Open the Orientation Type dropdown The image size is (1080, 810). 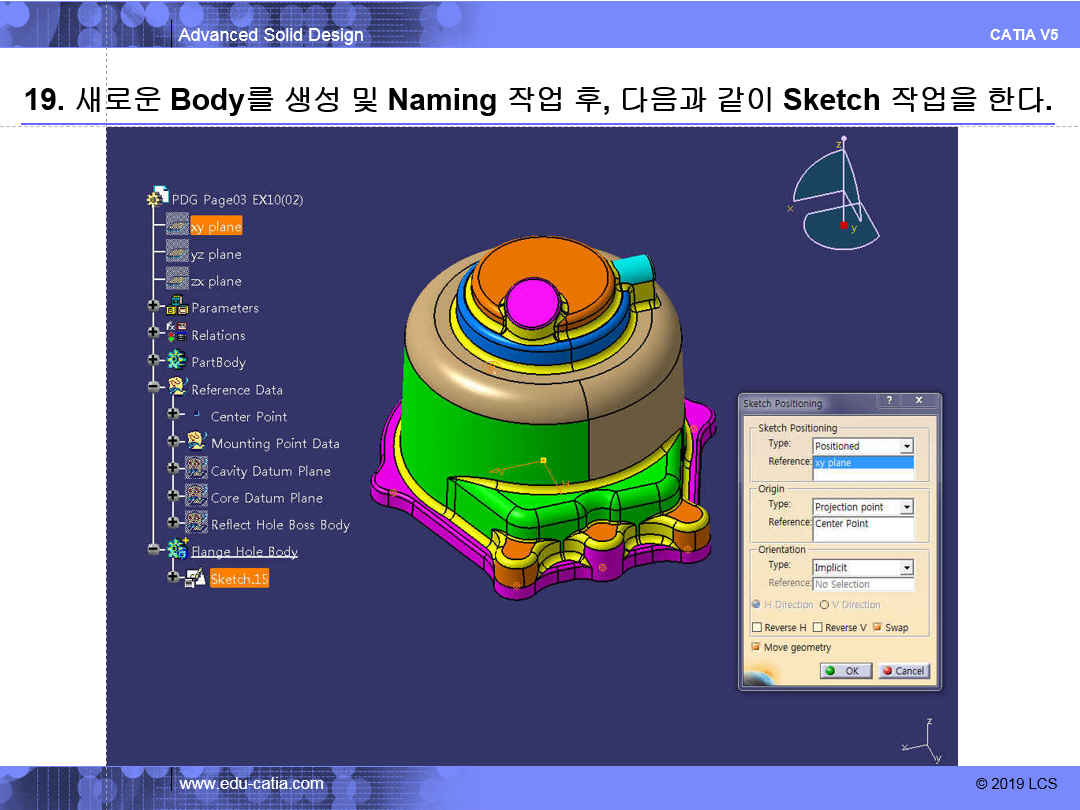(906, 568)
